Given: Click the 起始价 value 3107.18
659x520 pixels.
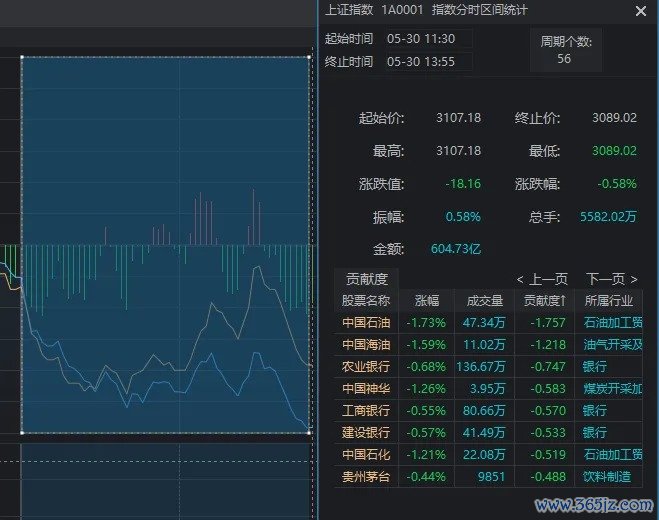Looking at the screenshot, I should [x=459, y=118].
